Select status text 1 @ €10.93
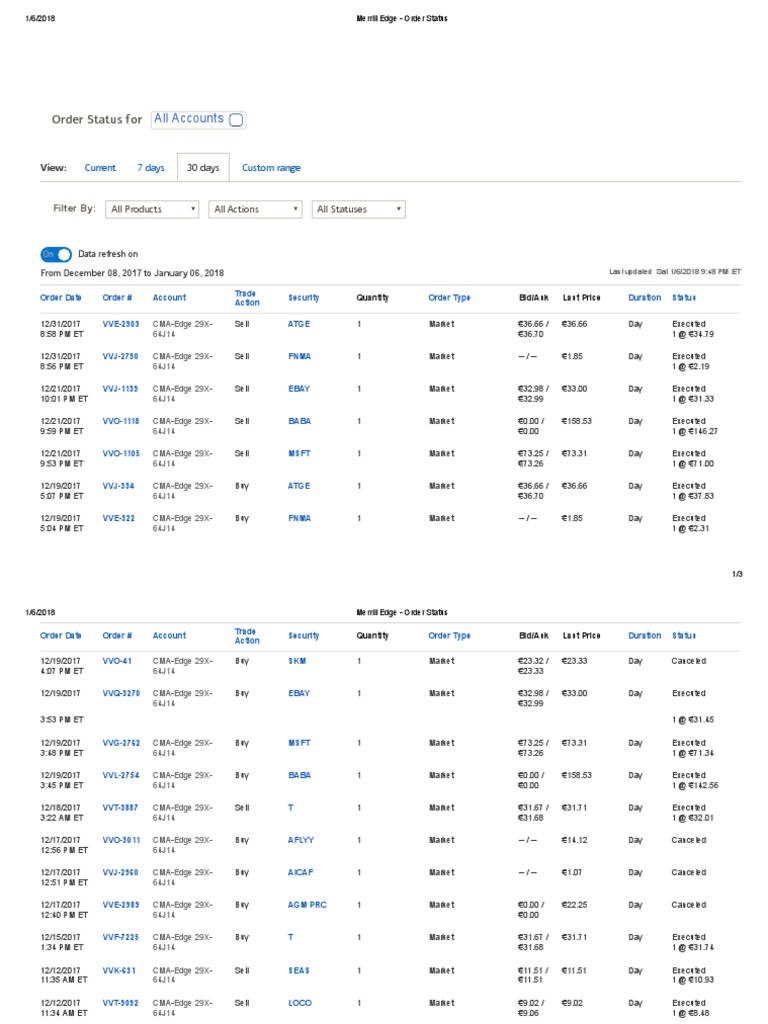768x1024 pixels. (693, 980)
